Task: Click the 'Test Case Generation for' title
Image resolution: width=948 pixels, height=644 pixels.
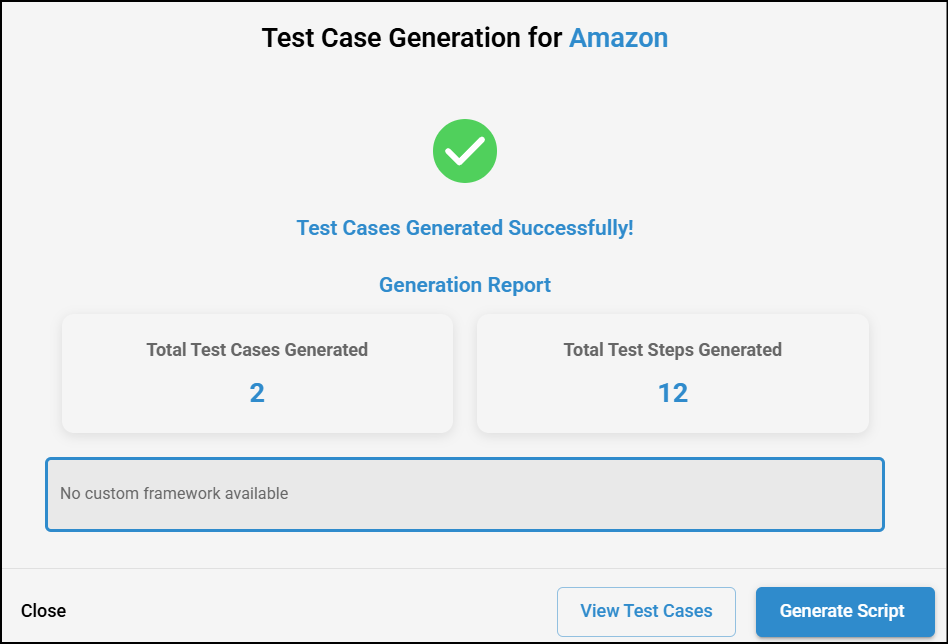Action: click(412, 38)
